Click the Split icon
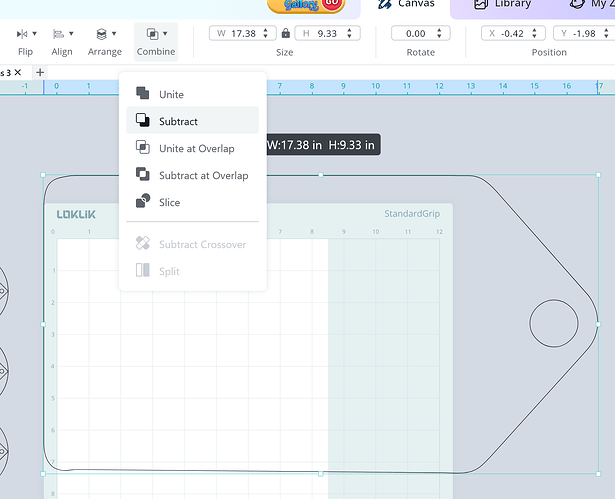The width and height of the screenshot is (615, 499). [142, 271]
